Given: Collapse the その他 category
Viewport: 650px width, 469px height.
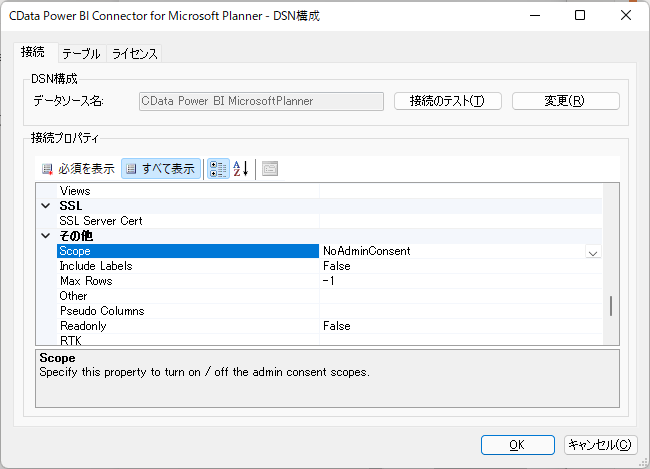Looking at the screenshot, I should coord(46,236).
